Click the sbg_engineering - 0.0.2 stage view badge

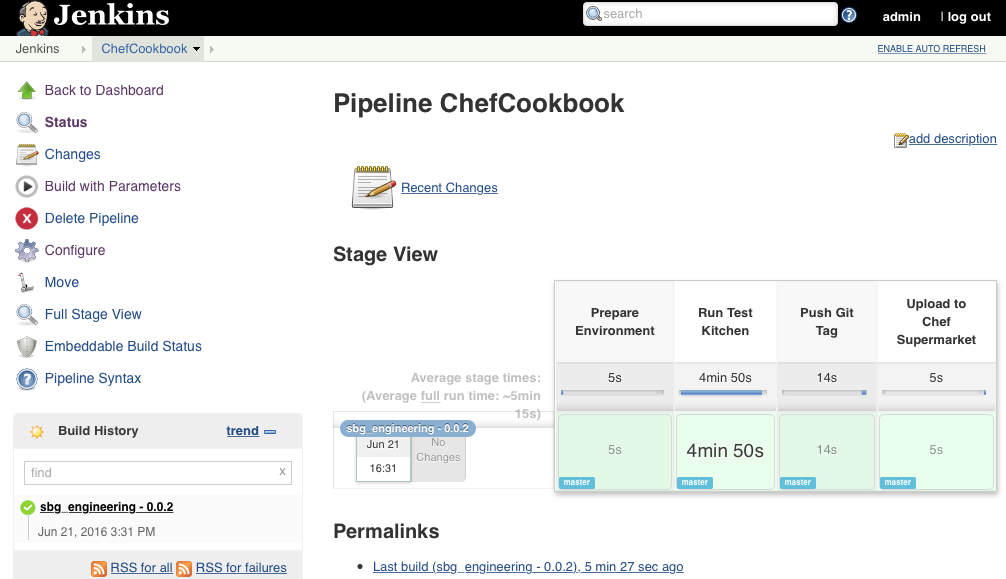(407, 429)
